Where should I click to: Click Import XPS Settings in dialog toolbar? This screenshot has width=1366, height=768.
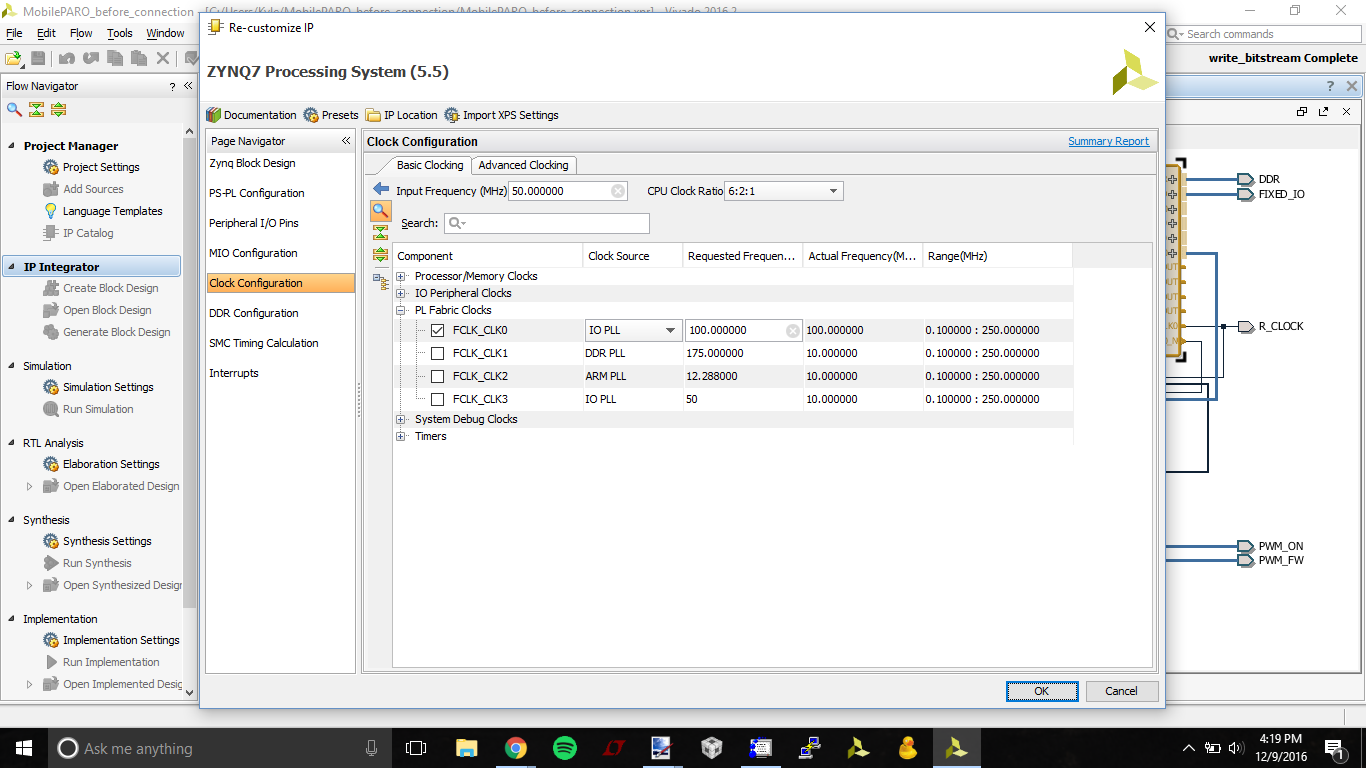click(501, 115)
